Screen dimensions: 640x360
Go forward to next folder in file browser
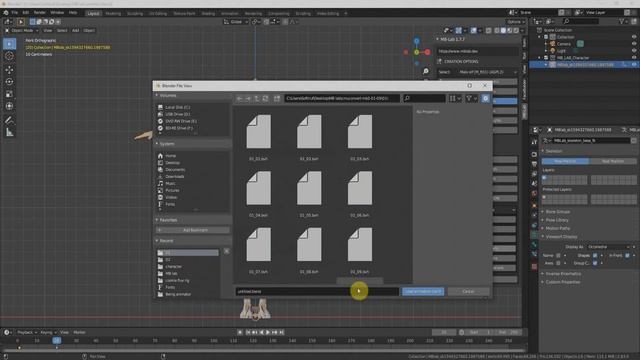tap(248, 98)
